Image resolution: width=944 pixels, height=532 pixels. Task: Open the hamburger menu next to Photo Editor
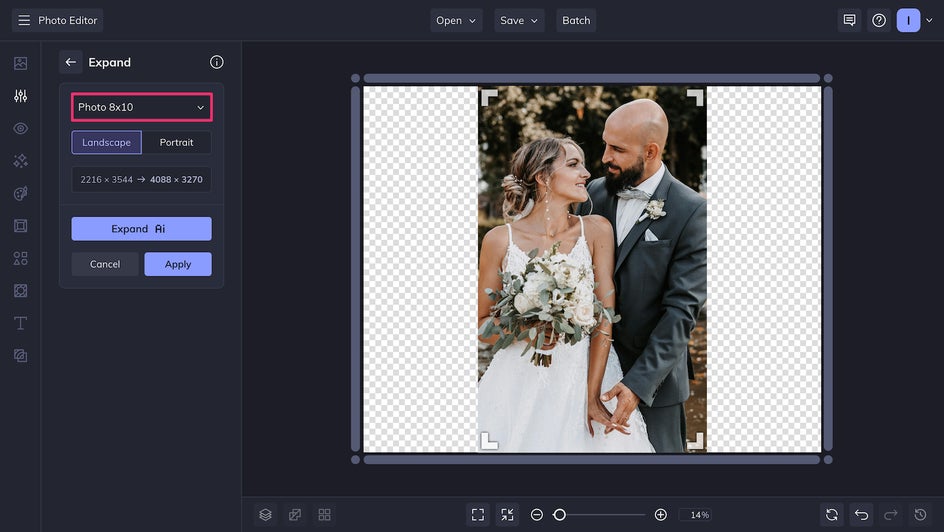[24, 20]
